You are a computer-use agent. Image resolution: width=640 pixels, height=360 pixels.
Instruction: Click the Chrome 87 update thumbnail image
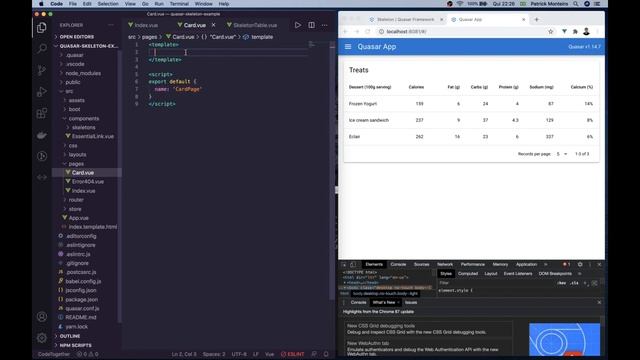pos(564,340)
